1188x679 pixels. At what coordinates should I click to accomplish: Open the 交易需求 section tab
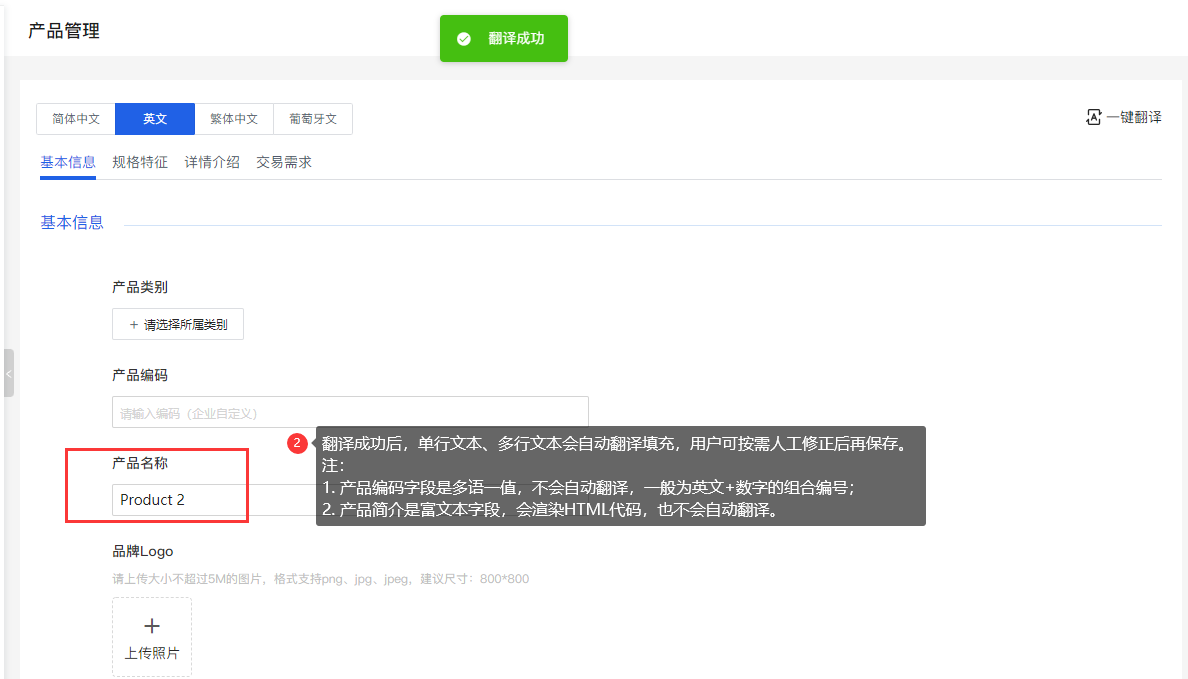point(284,161)
